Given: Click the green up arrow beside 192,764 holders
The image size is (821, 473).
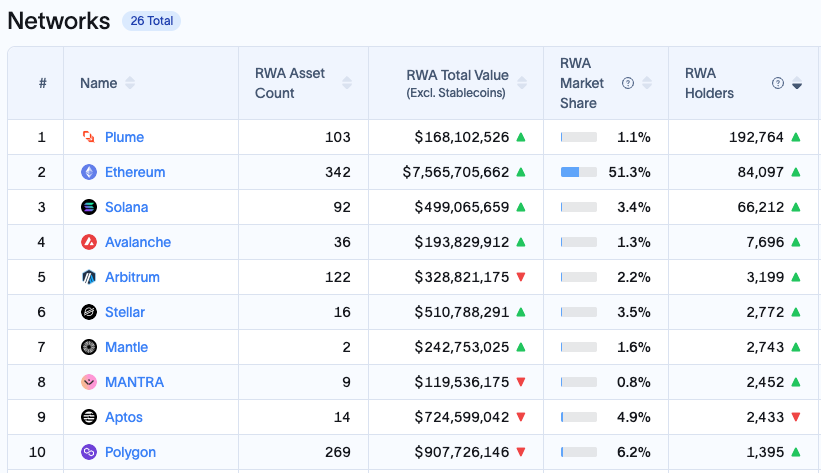Looking at the screenshot, I should tap(796, 137).
